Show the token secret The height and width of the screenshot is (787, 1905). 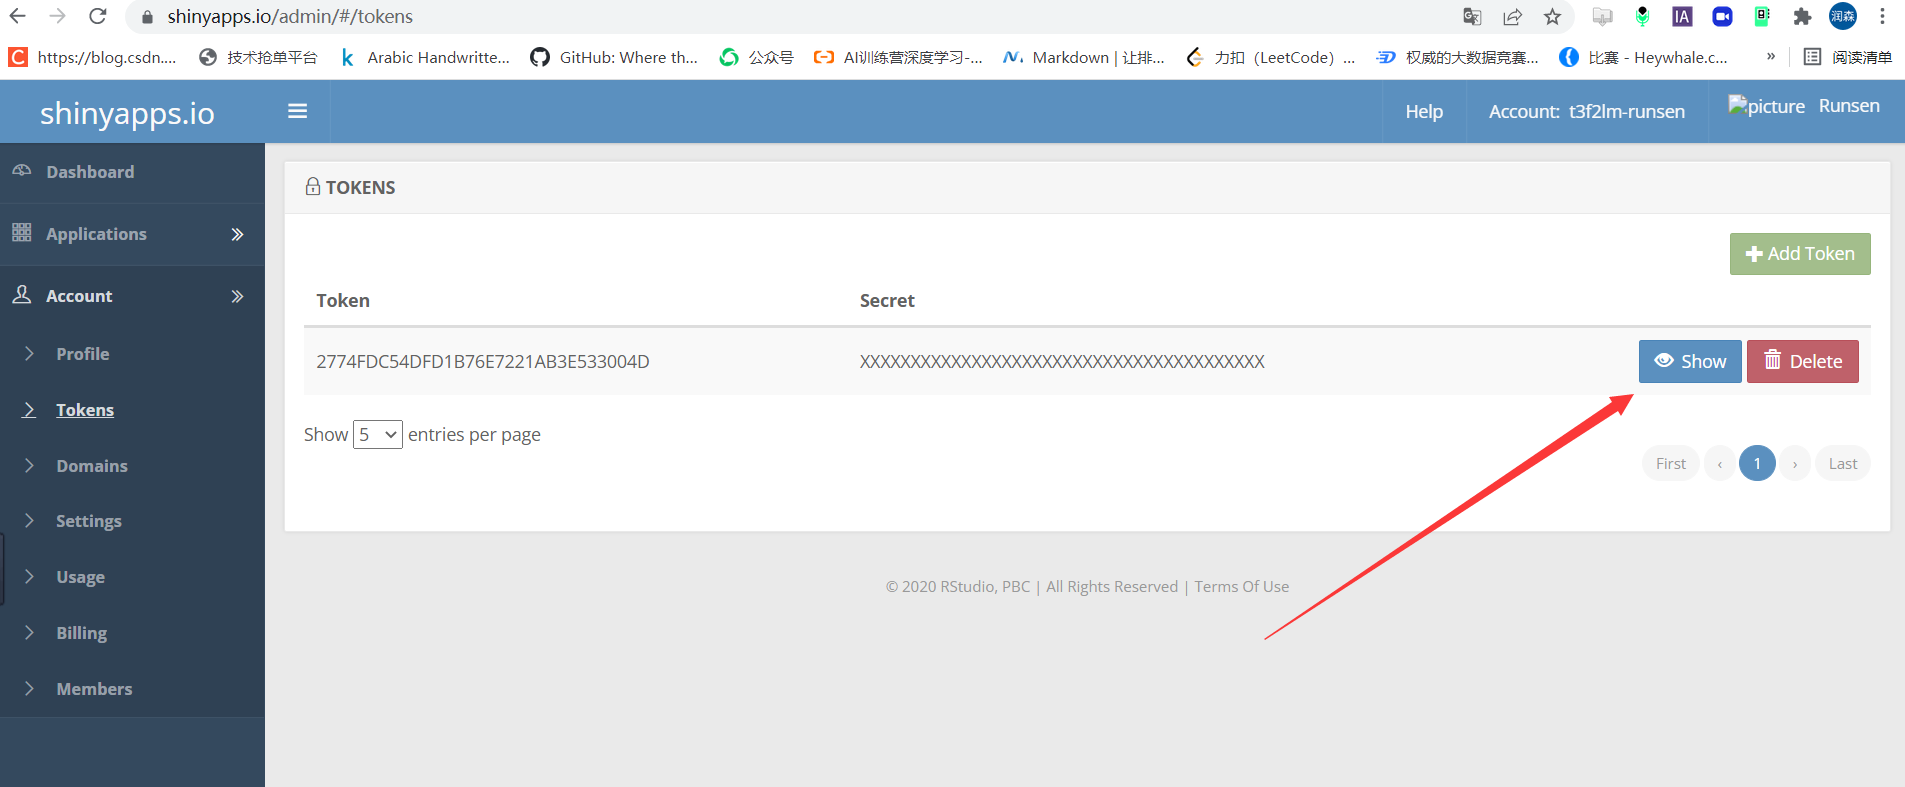[1690, 361]
